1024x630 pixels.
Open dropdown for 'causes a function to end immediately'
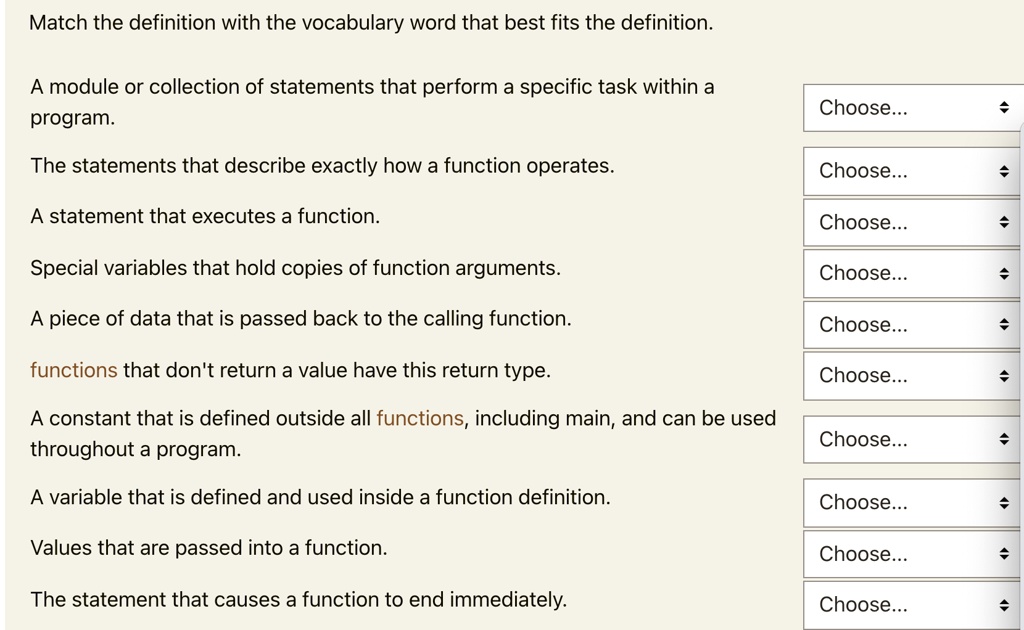pos(912,605)
